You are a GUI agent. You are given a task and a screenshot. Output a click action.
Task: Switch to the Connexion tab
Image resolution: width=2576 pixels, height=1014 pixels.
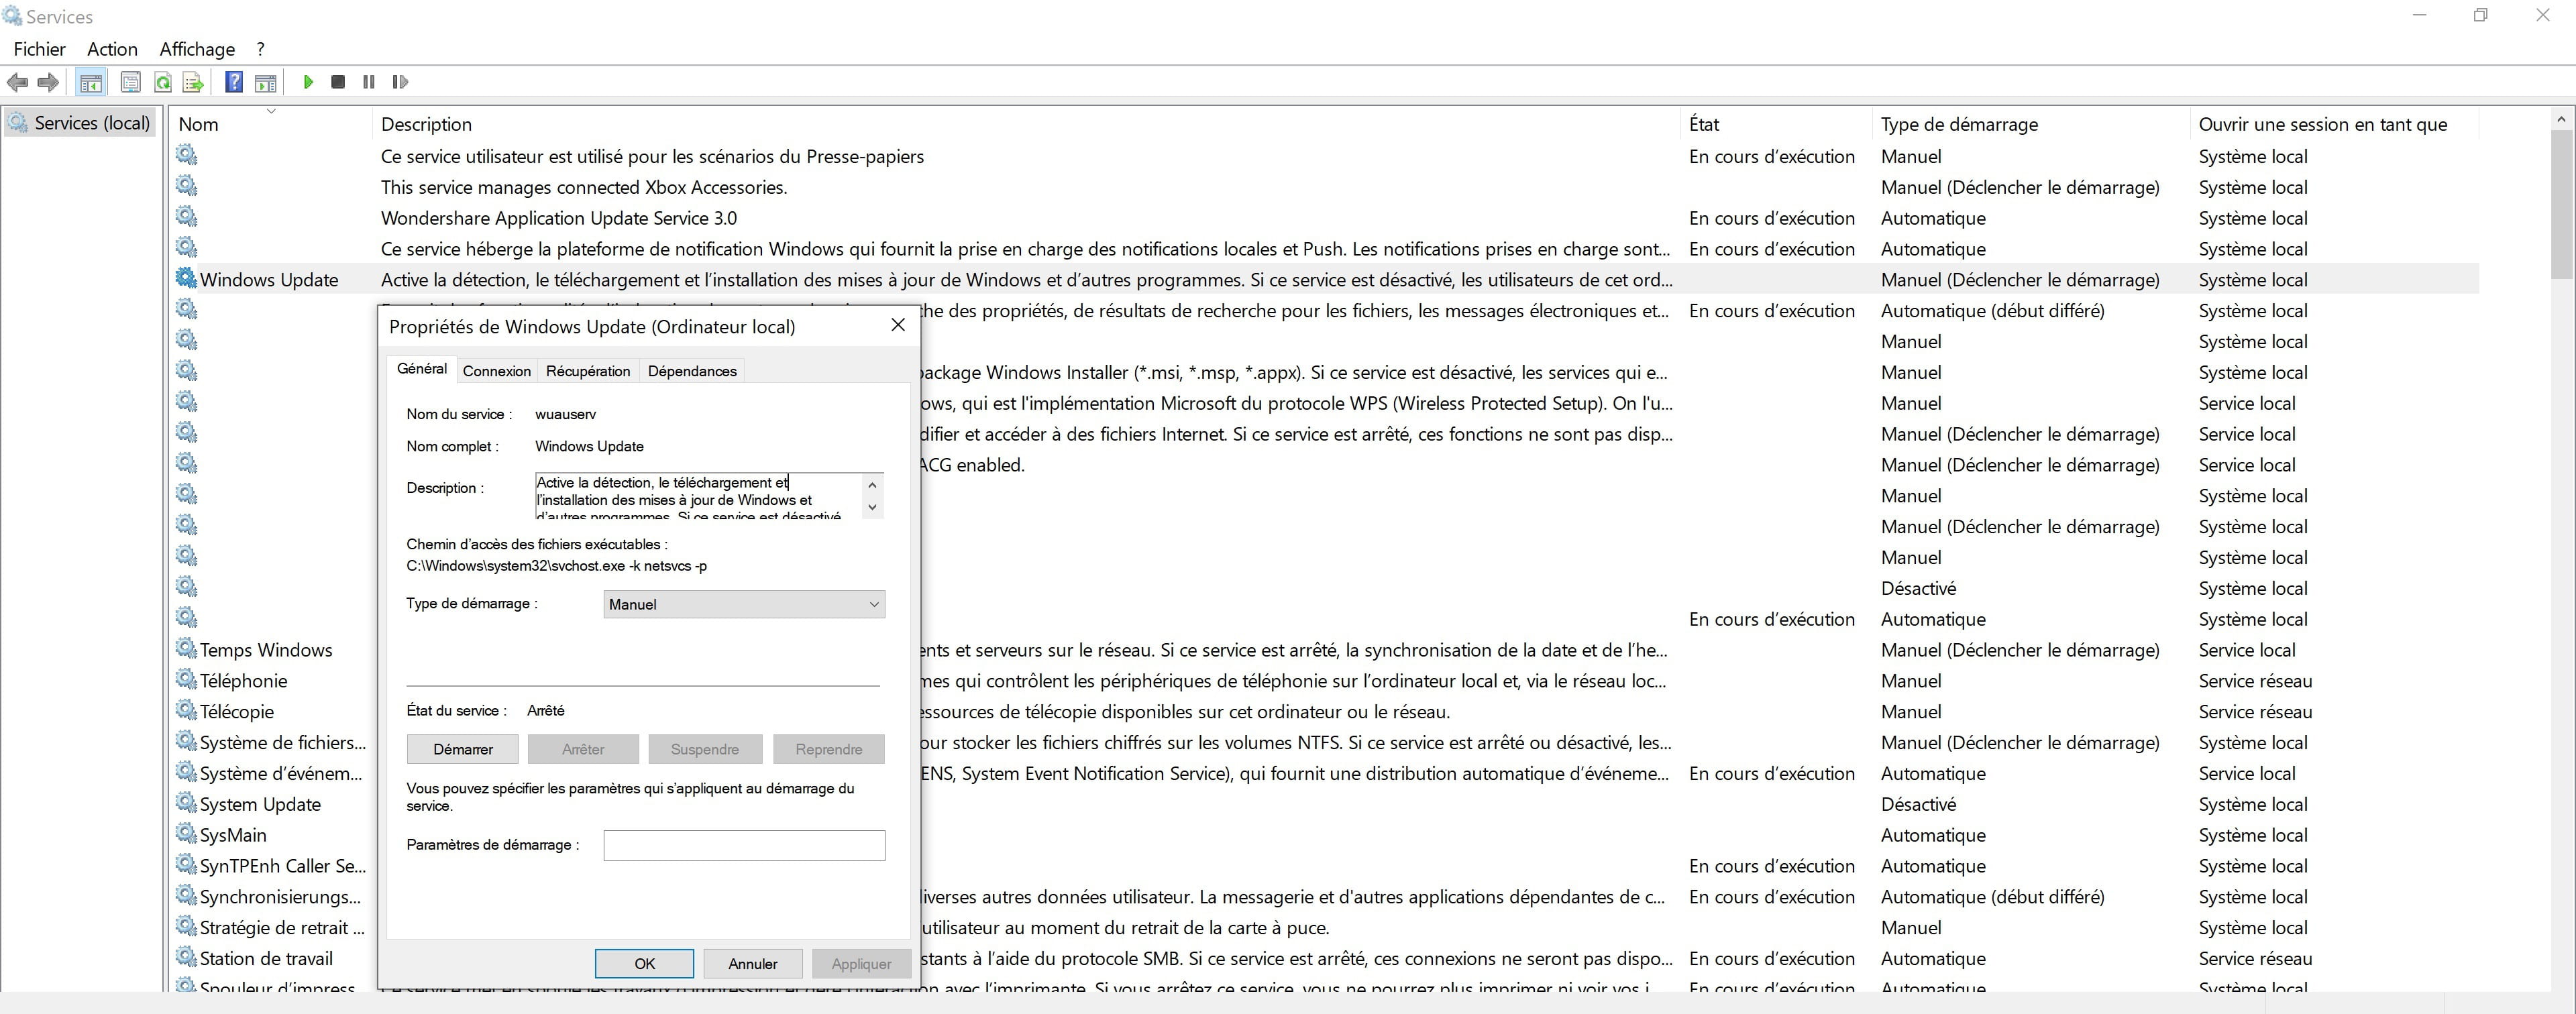pos(497,371)
